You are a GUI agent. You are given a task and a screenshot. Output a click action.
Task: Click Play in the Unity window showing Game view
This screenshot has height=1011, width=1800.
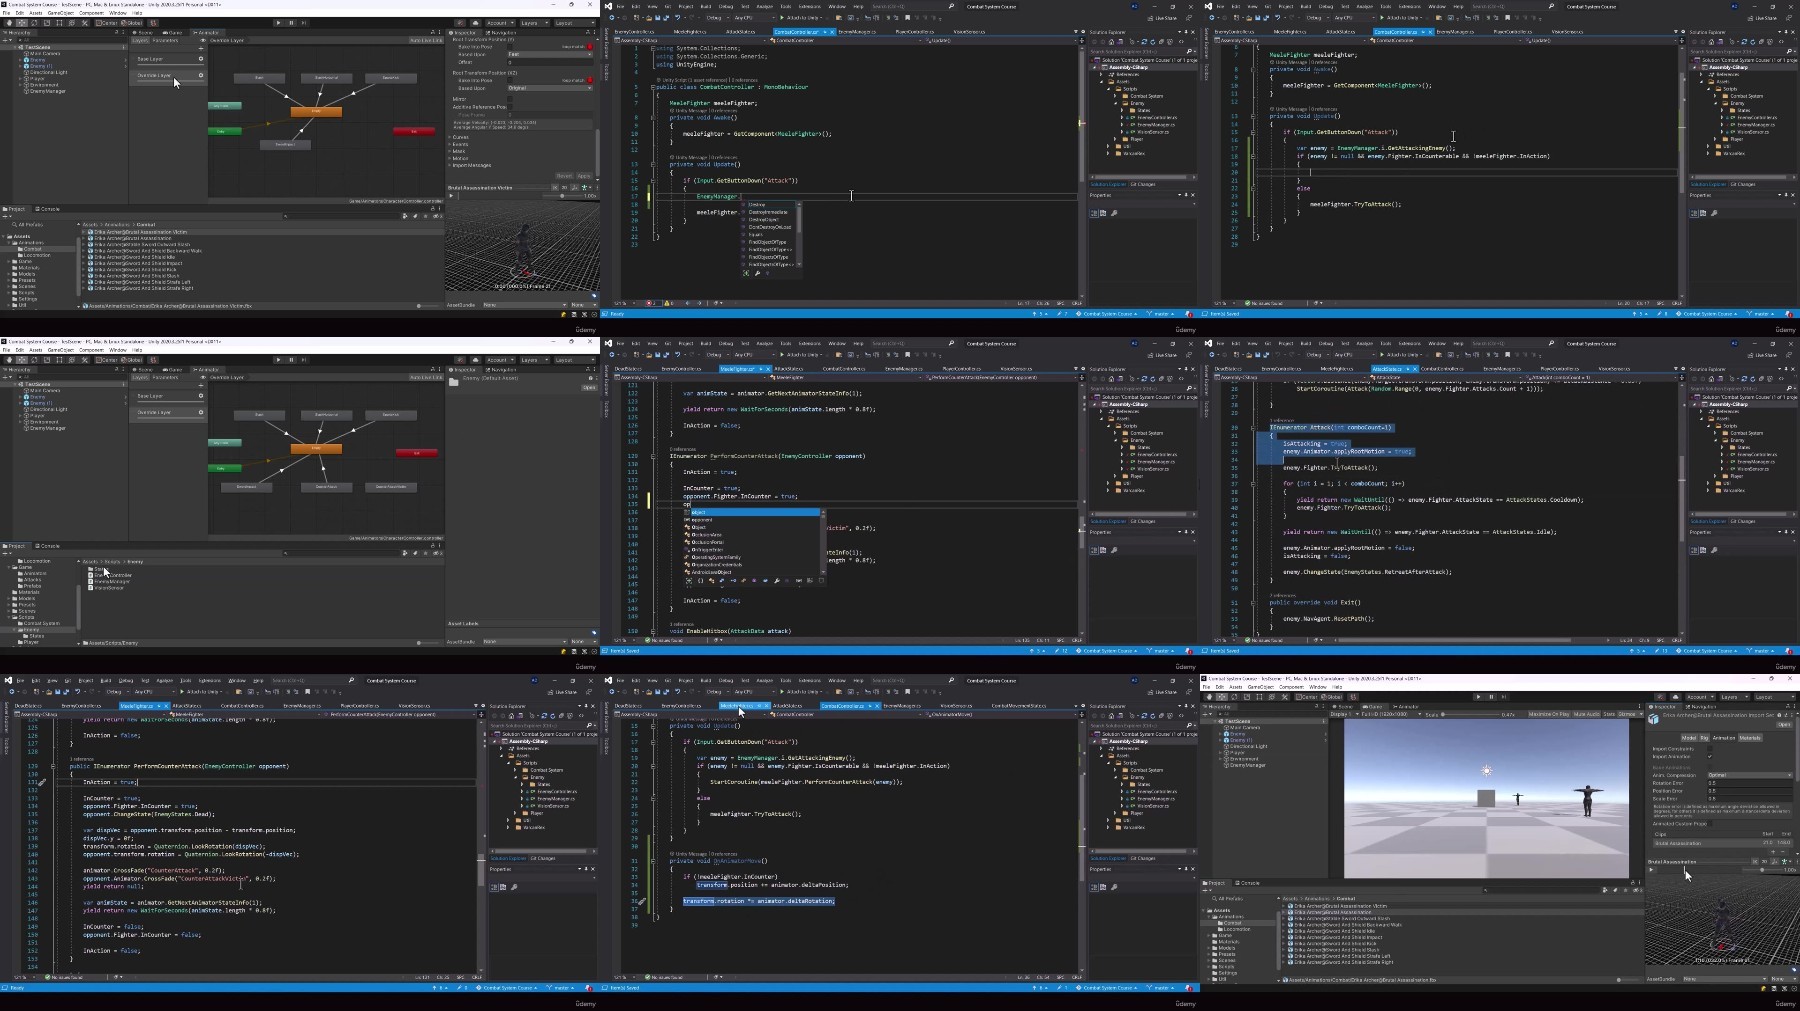pyautogui.click(x=1478, y=697)
